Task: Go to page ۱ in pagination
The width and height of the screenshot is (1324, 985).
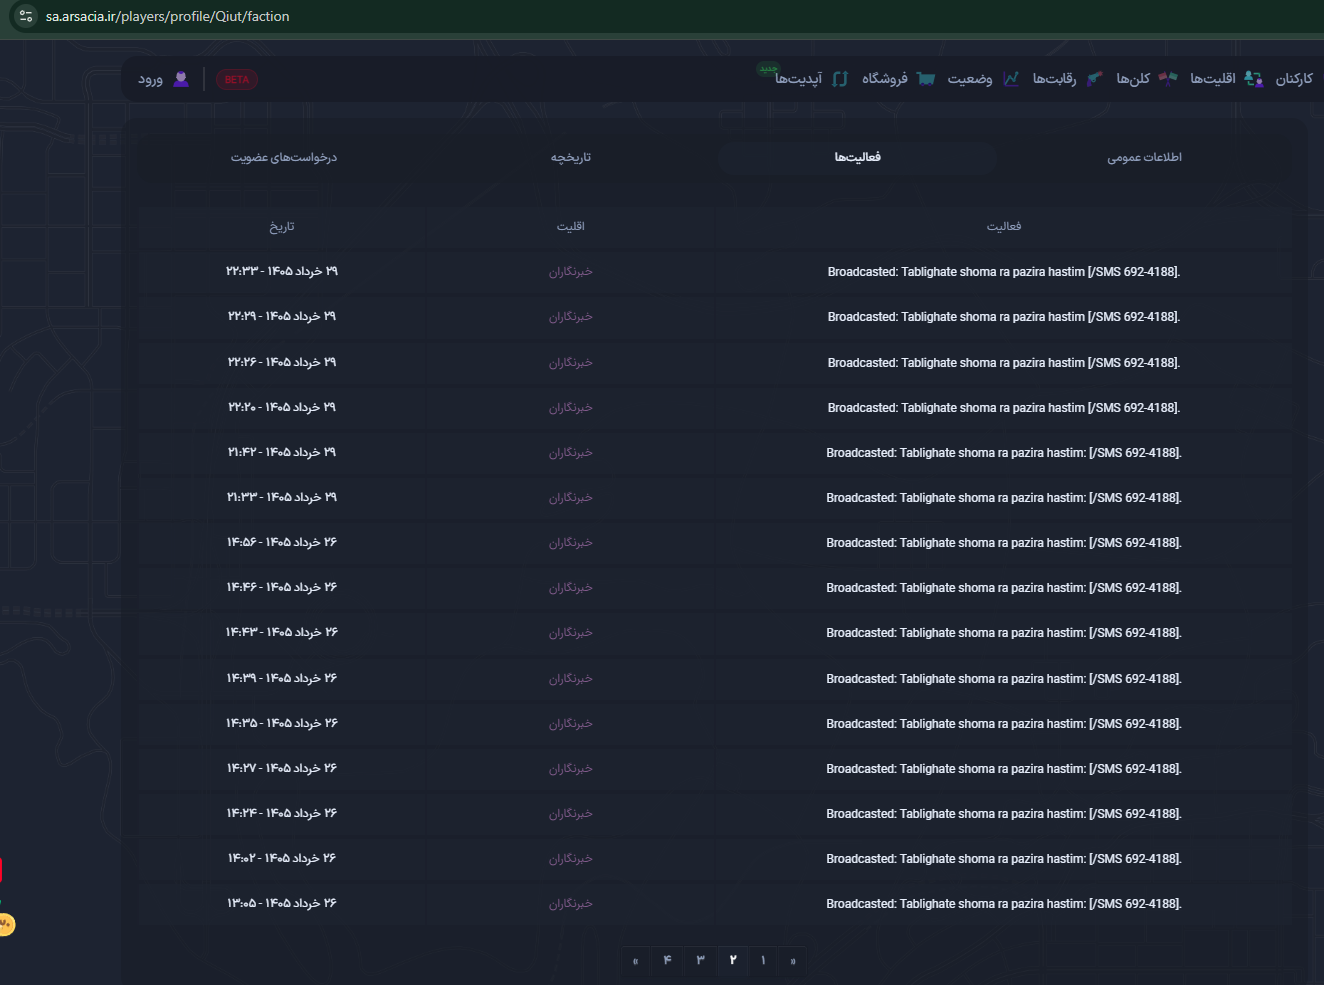Action: [763, 960]
